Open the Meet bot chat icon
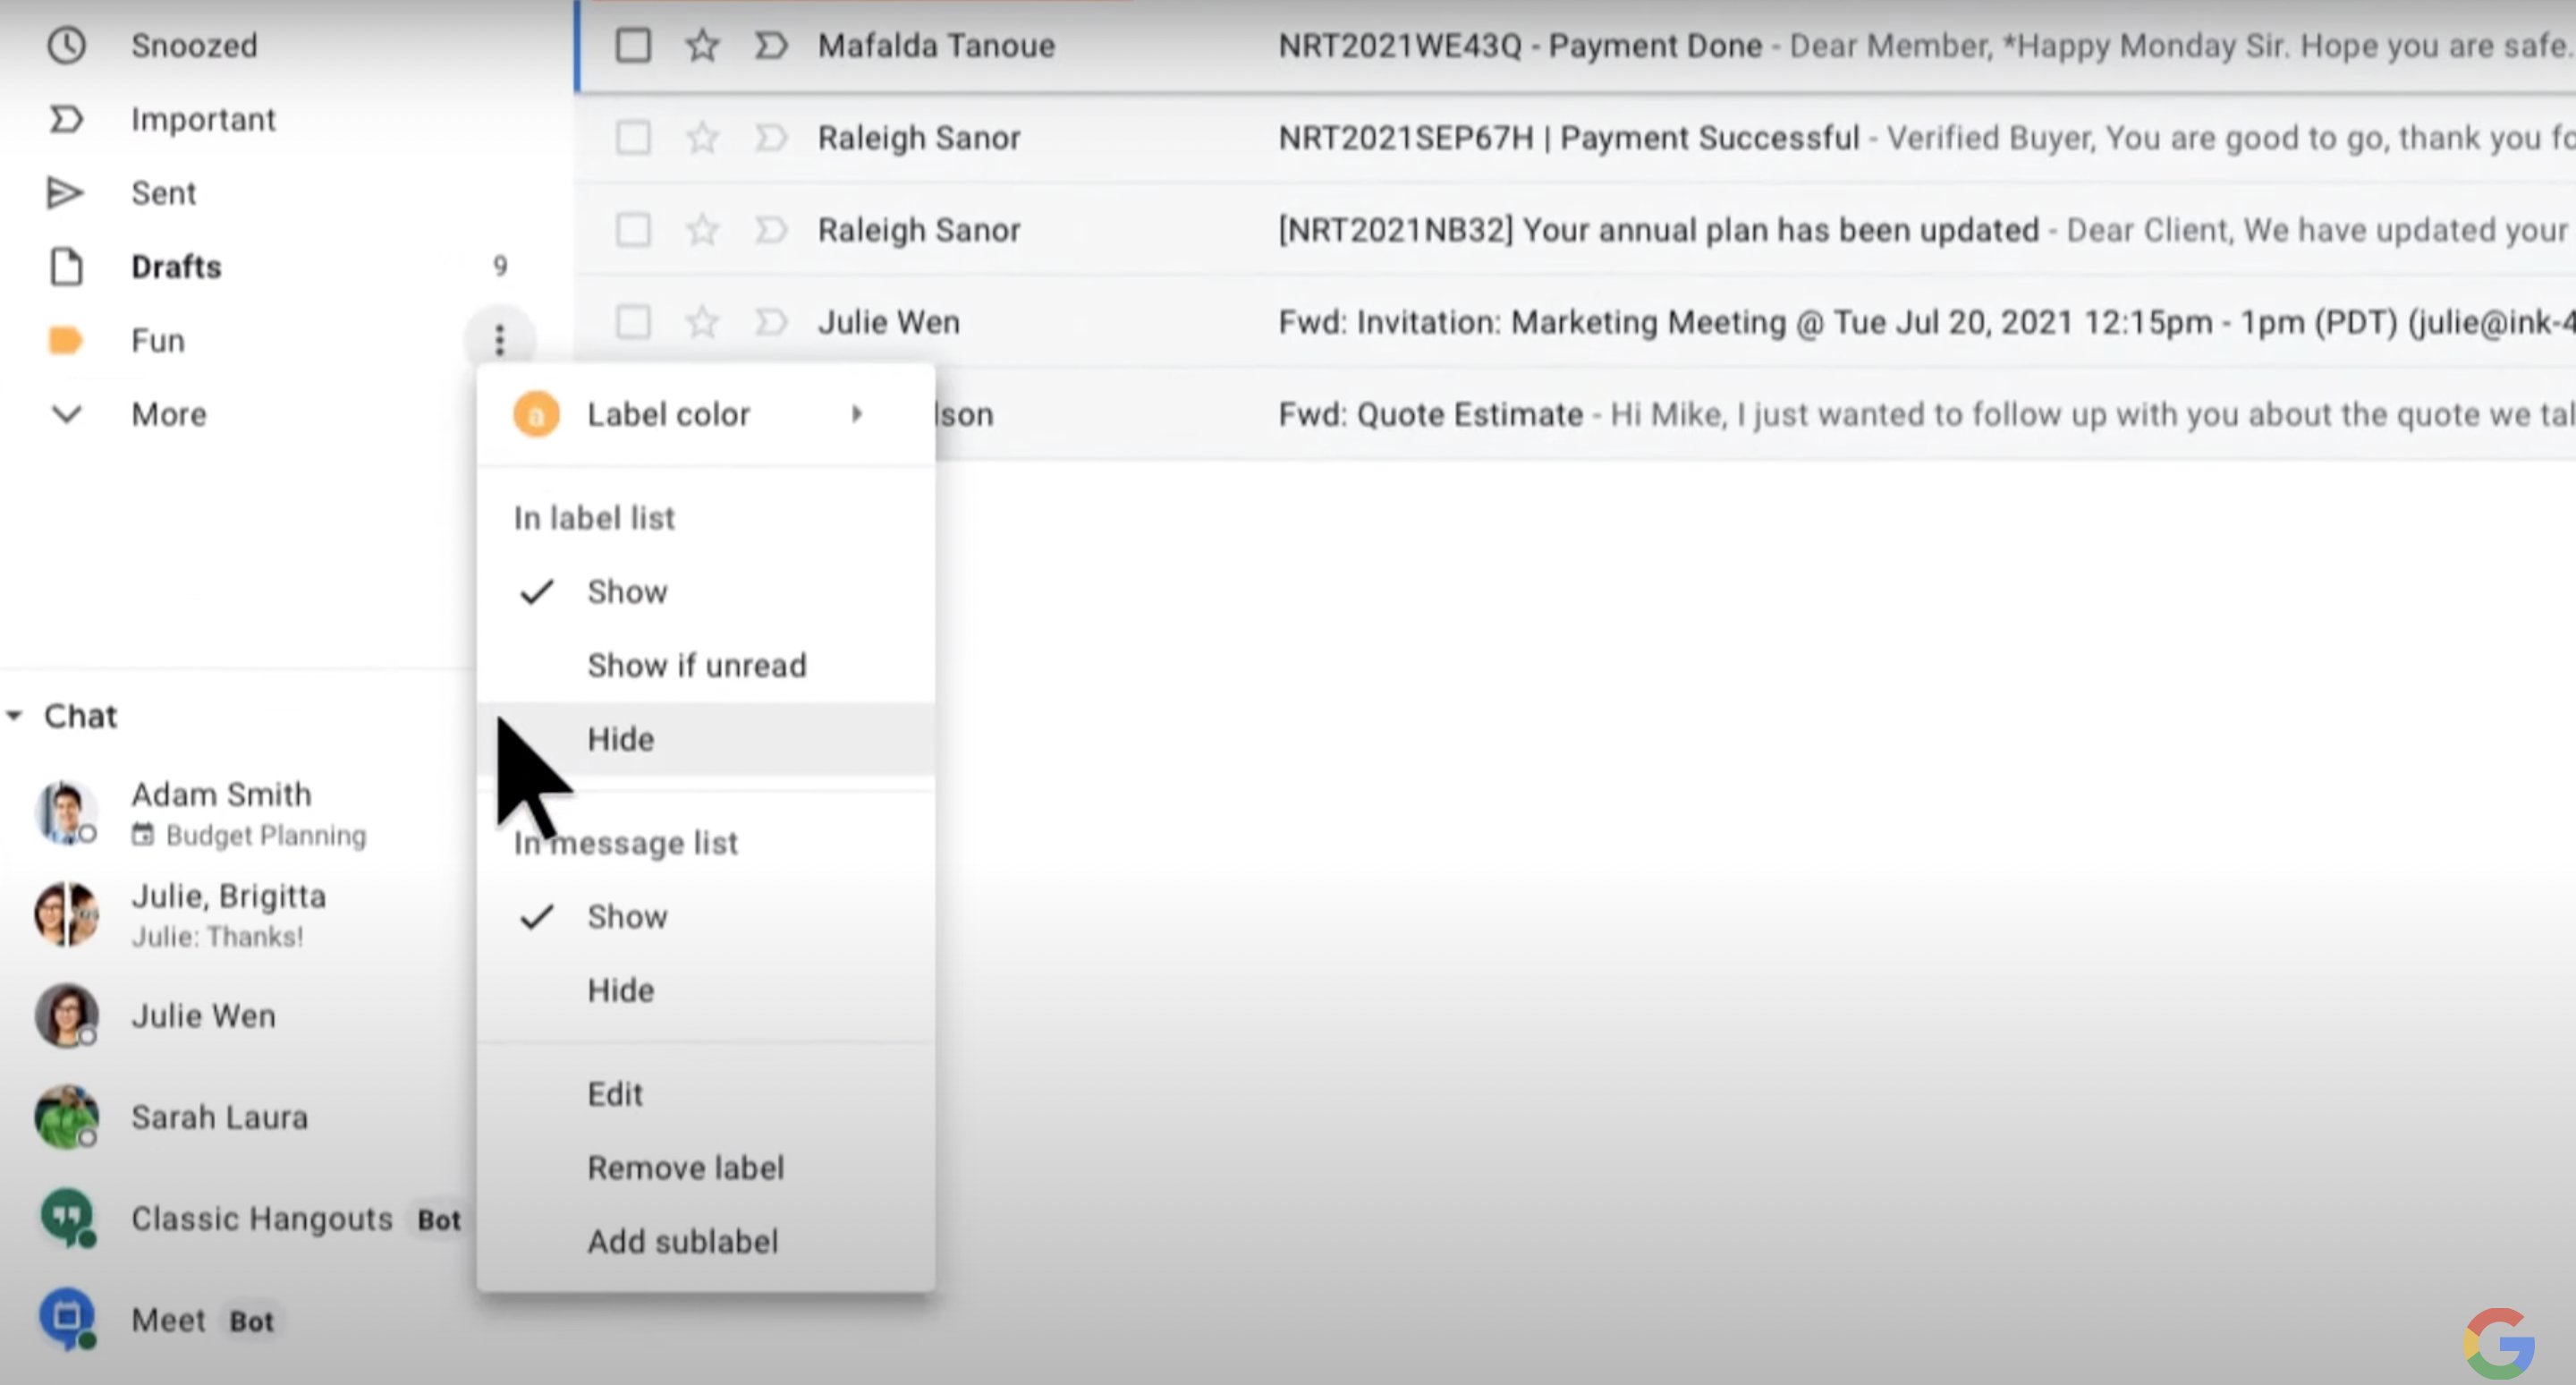Viewport: 2576px width, 1385px height. [67, 1319]
